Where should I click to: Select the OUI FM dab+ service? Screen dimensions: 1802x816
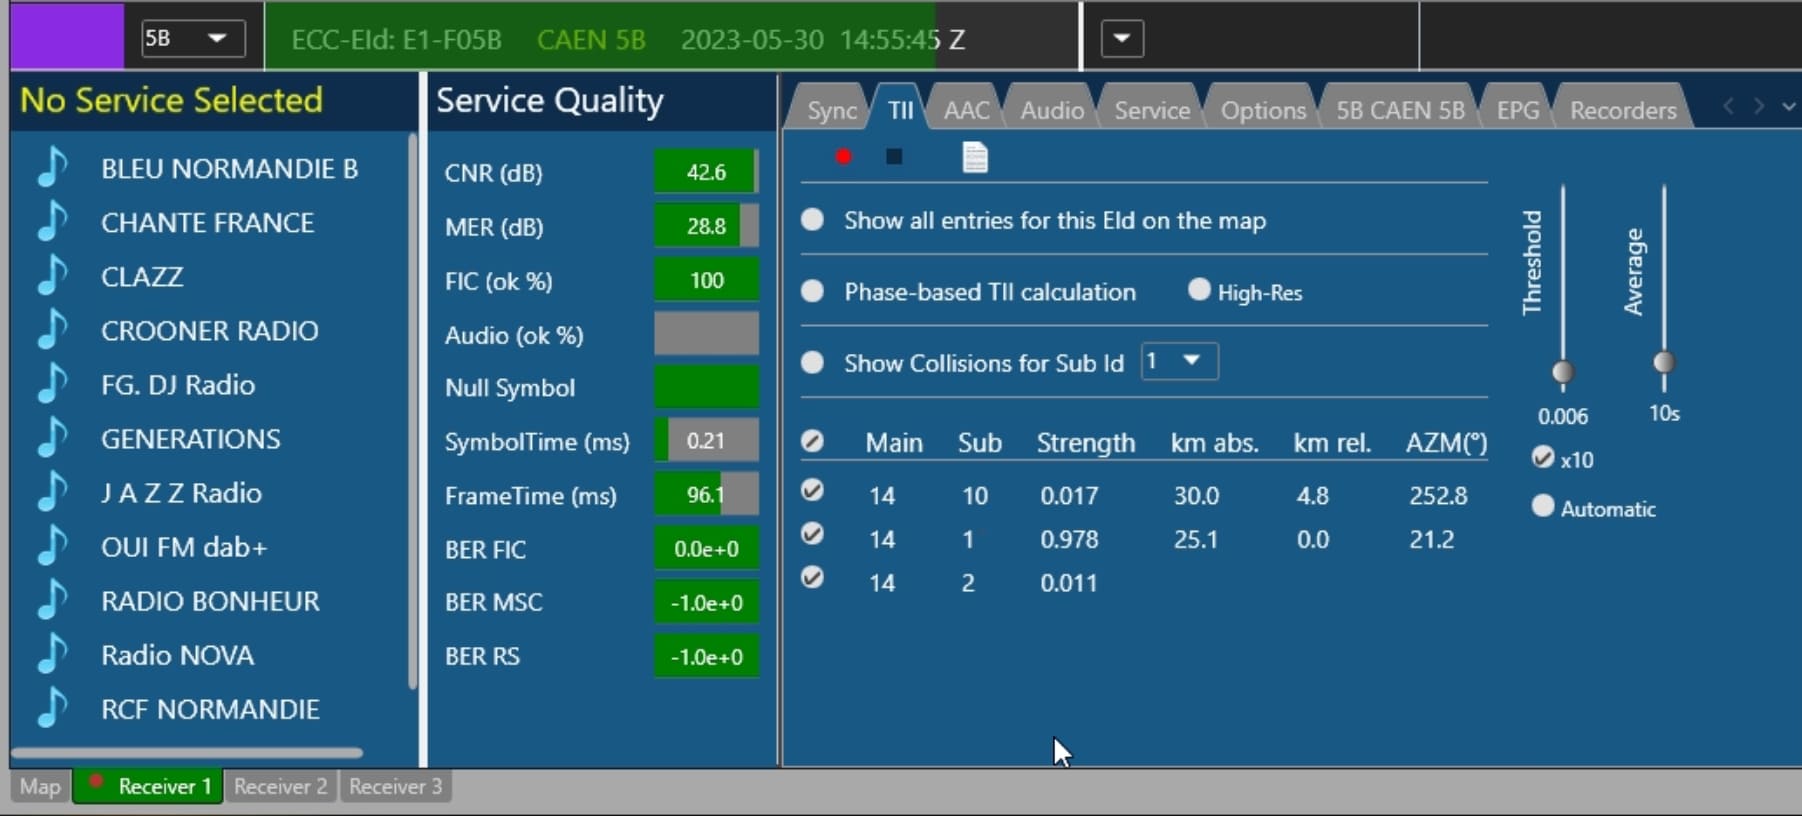(x=184, y=547)
